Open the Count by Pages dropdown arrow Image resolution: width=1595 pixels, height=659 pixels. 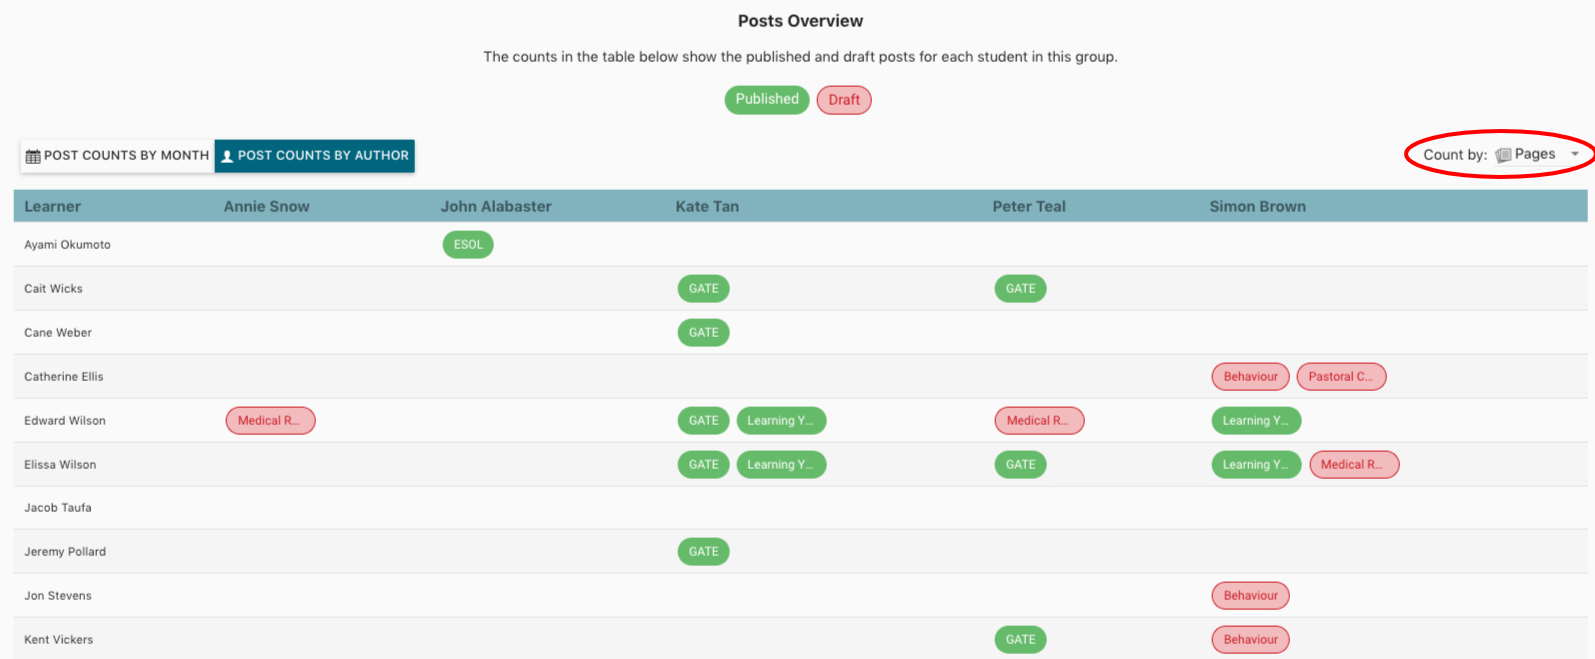[x=1575, y=154]
